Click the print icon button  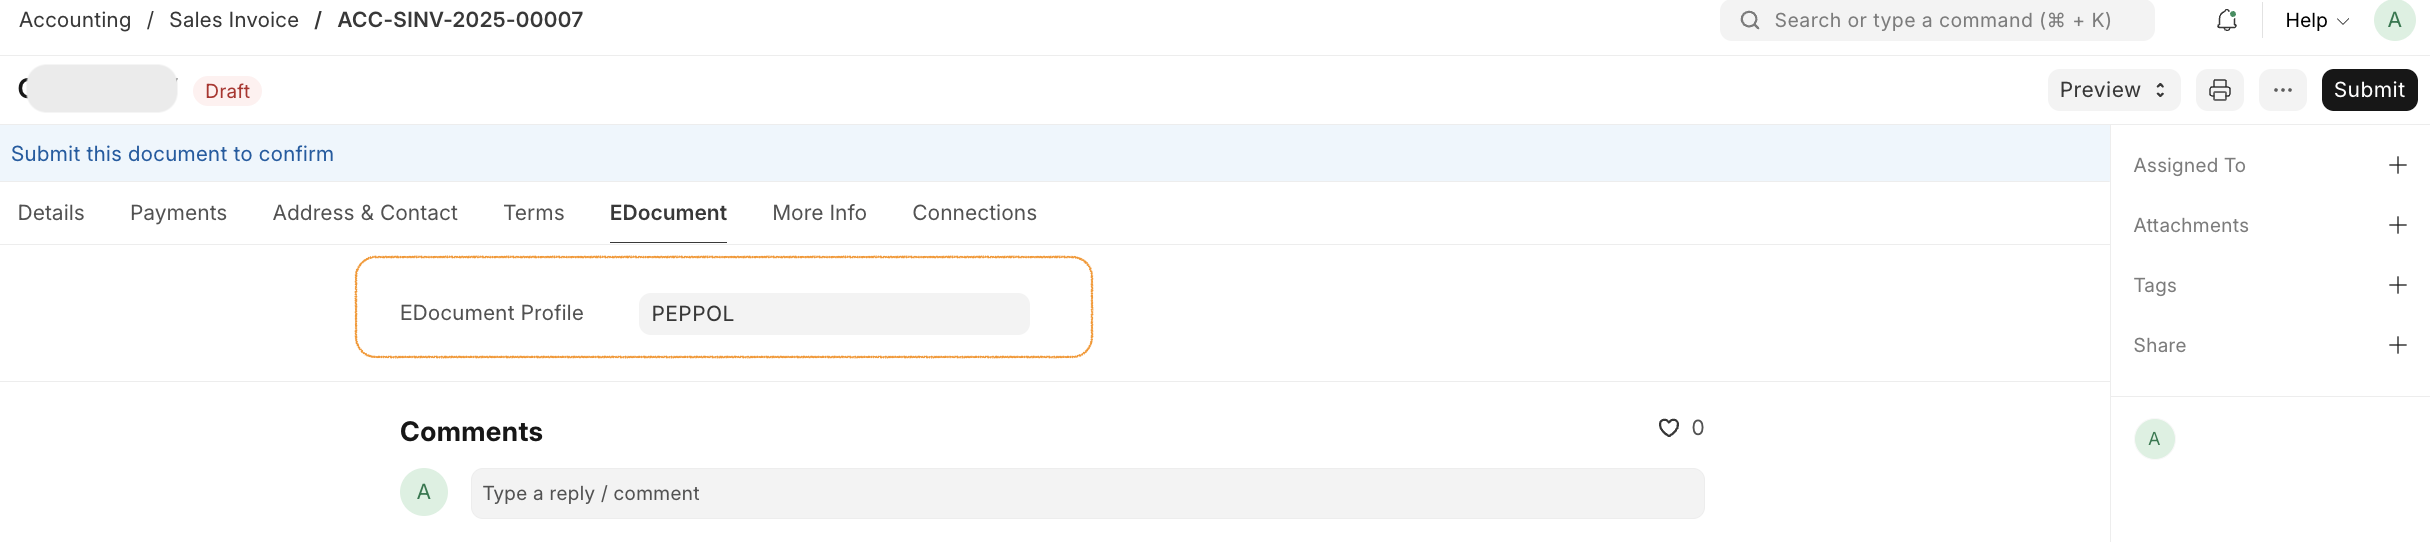2219,90
